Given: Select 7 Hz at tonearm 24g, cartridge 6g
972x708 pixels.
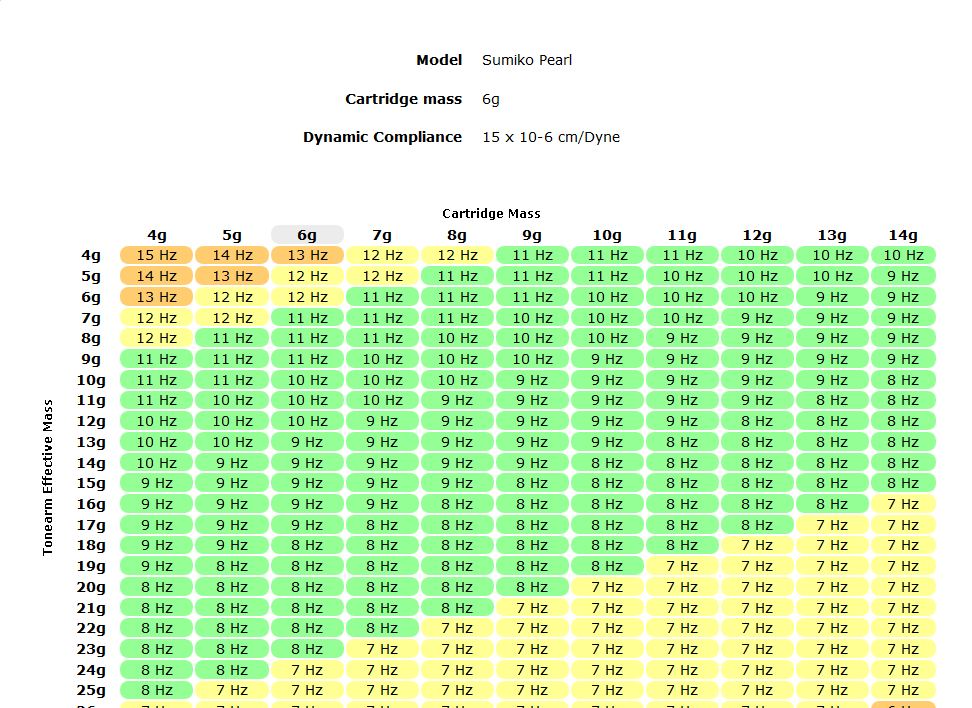Looking at the screenshot, I should [x=307, y=670].
